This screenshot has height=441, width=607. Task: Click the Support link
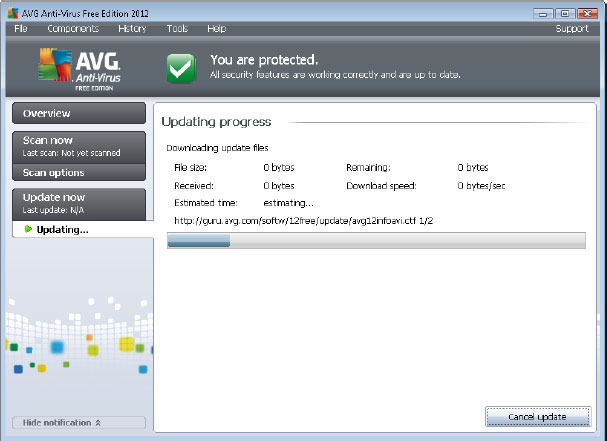click(572, 29)
